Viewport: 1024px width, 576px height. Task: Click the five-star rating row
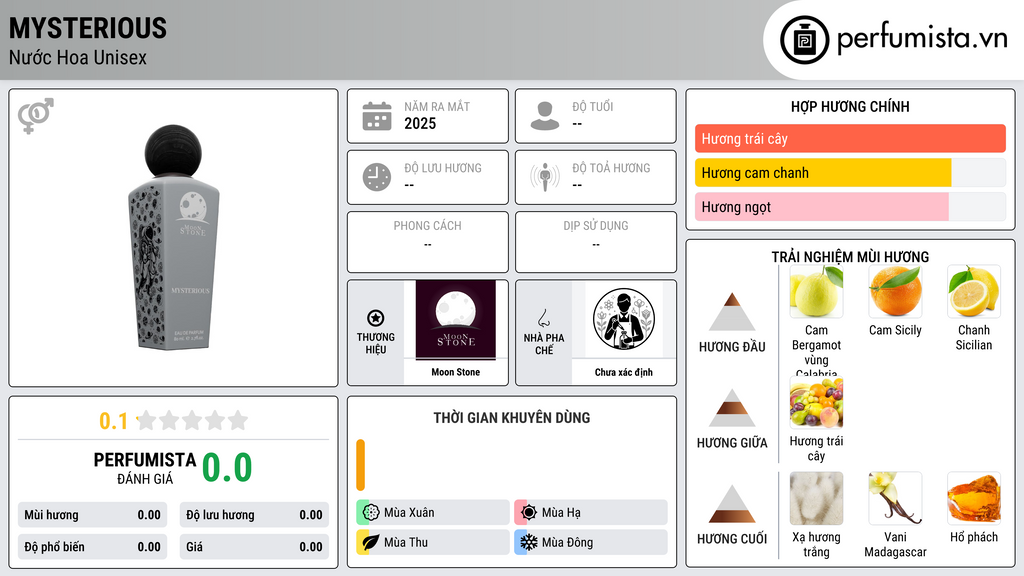click(x=193, y=420)
